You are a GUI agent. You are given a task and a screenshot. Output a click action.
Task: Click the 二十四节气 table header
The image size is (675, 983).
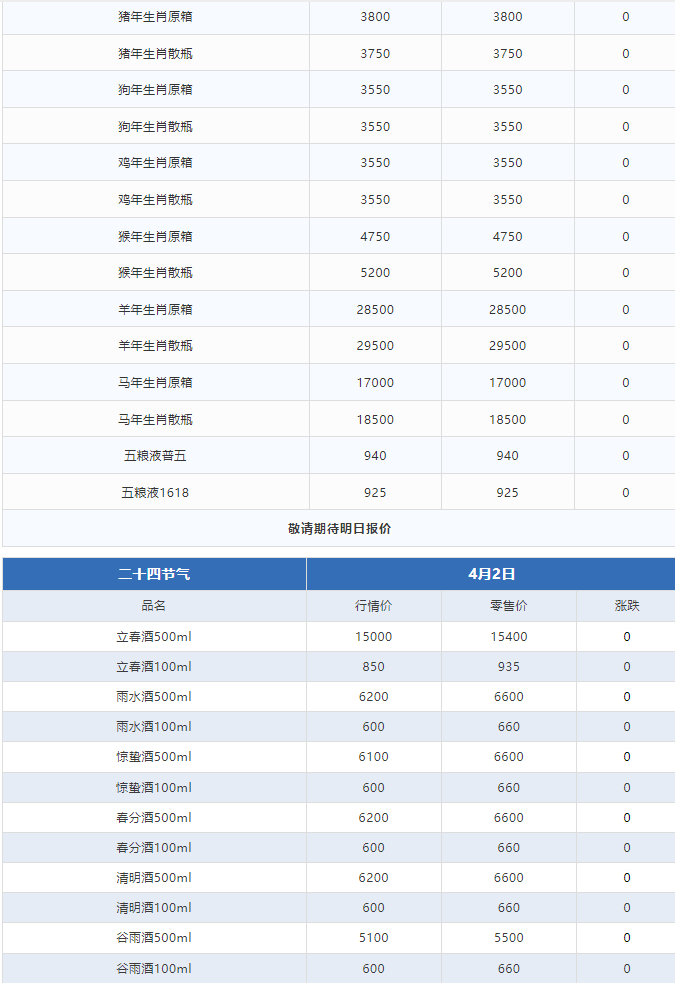tap(154, 574)
